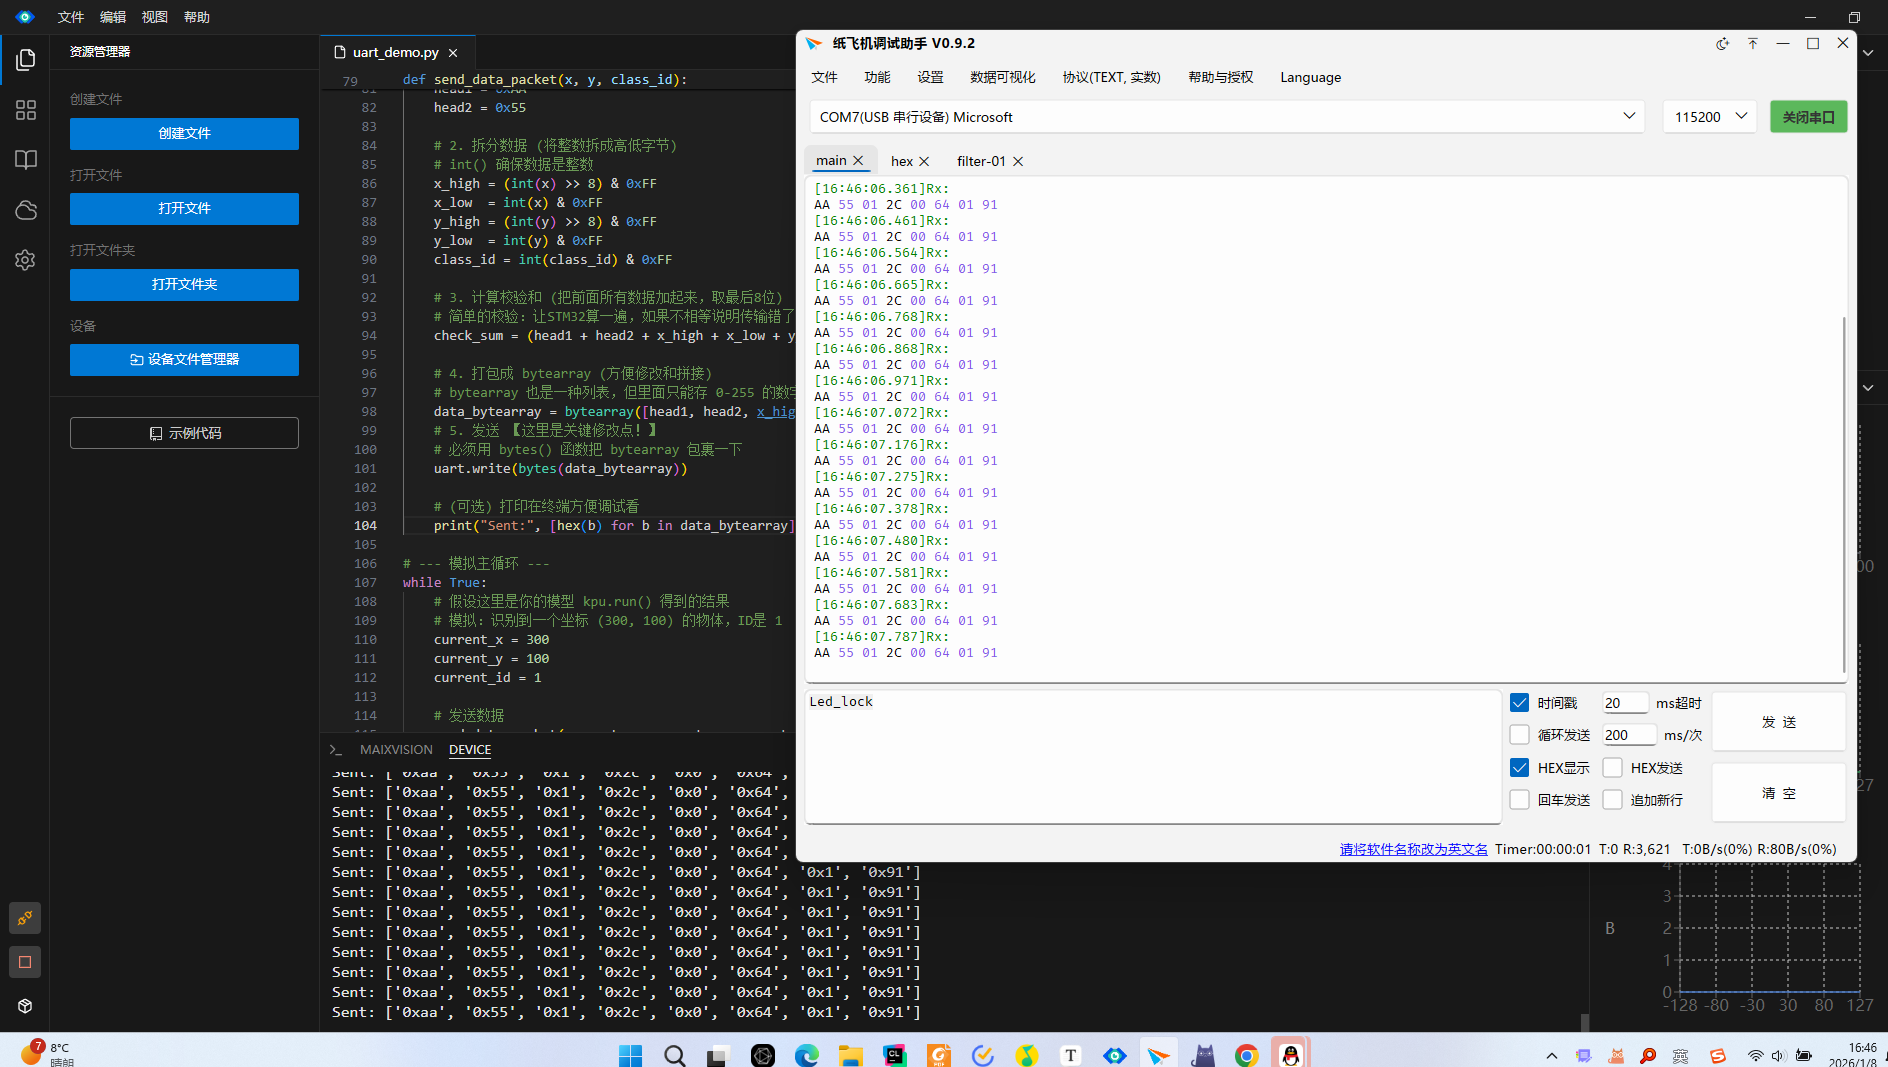Click the volume icon in system tray

click(x=1778, y=1055)
